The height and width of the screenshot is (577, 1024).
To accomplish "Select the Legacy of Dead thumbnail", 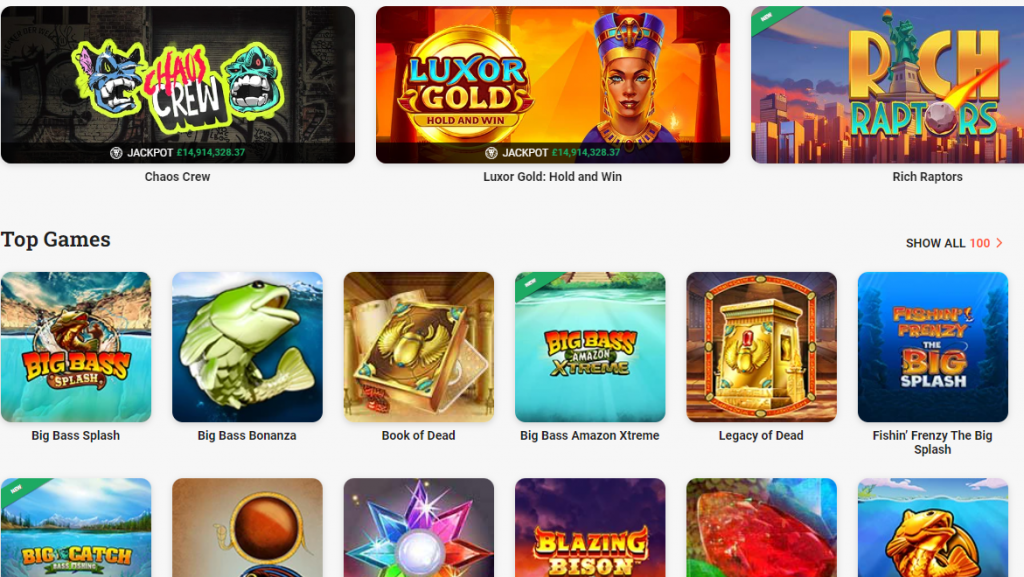I will tap(761, 347).
